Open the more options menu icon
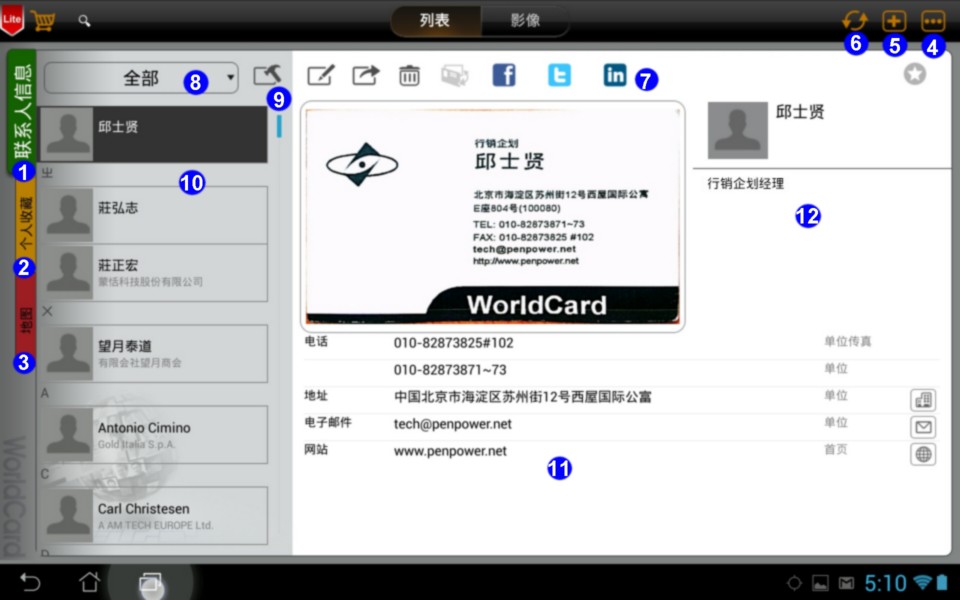This screenshot has height=600, width=960. coord(932,21)
